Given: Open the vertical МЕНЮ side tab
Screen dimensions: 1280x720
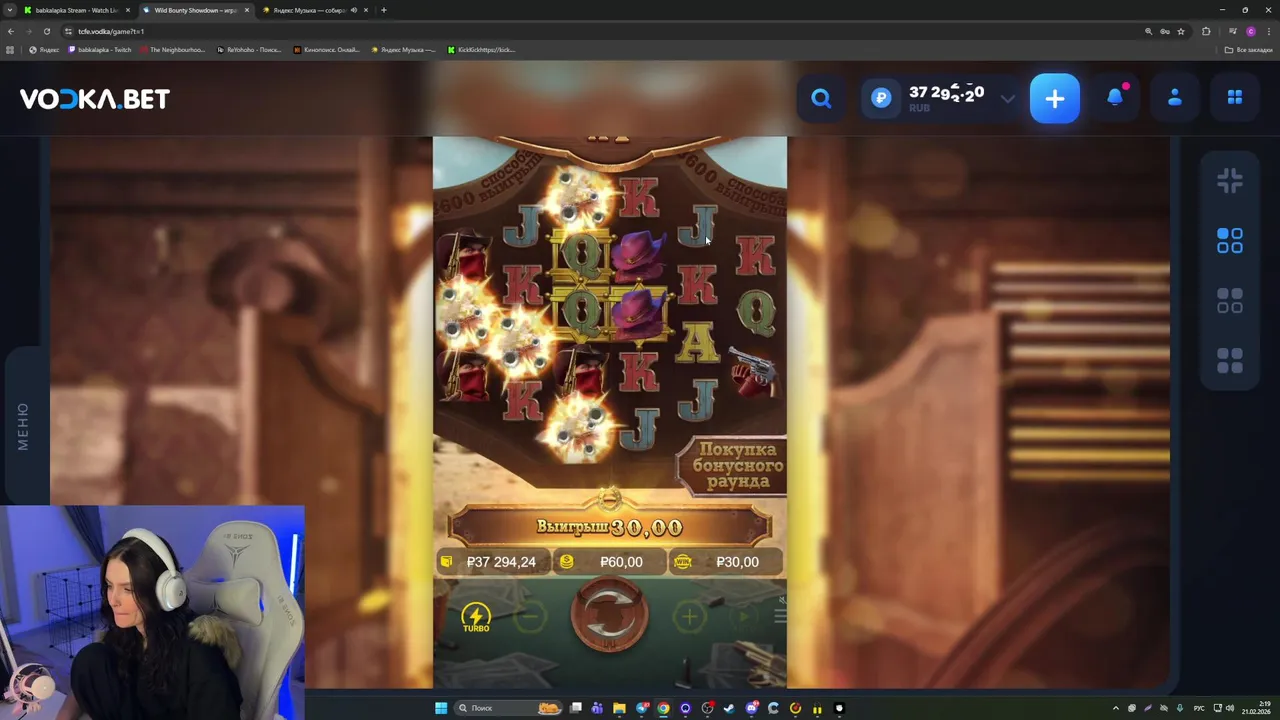Looking at the screenshot, I should click(23, 426).
